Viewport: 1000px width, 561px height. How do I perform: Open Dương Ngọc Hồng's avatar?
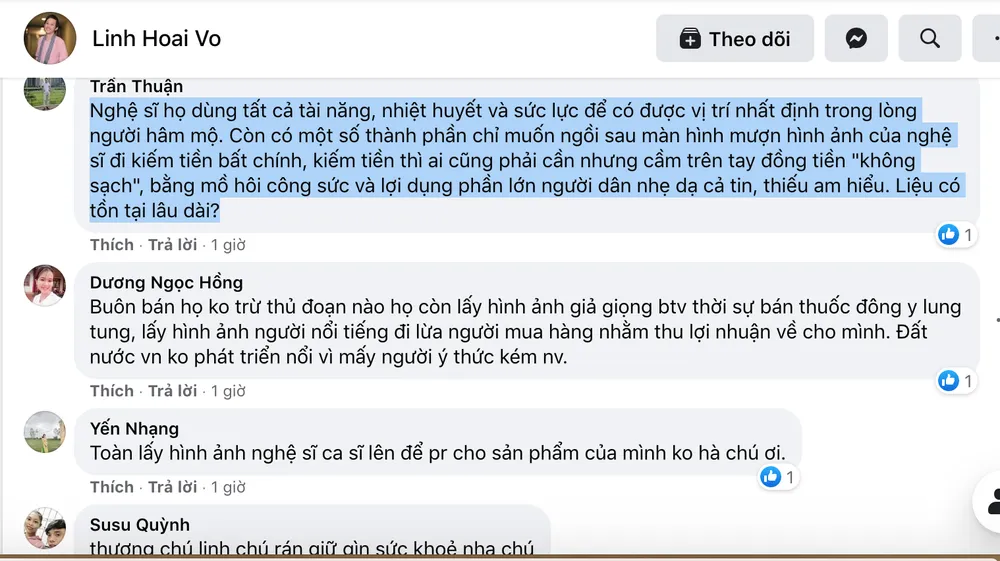click(x=45, y=286)
